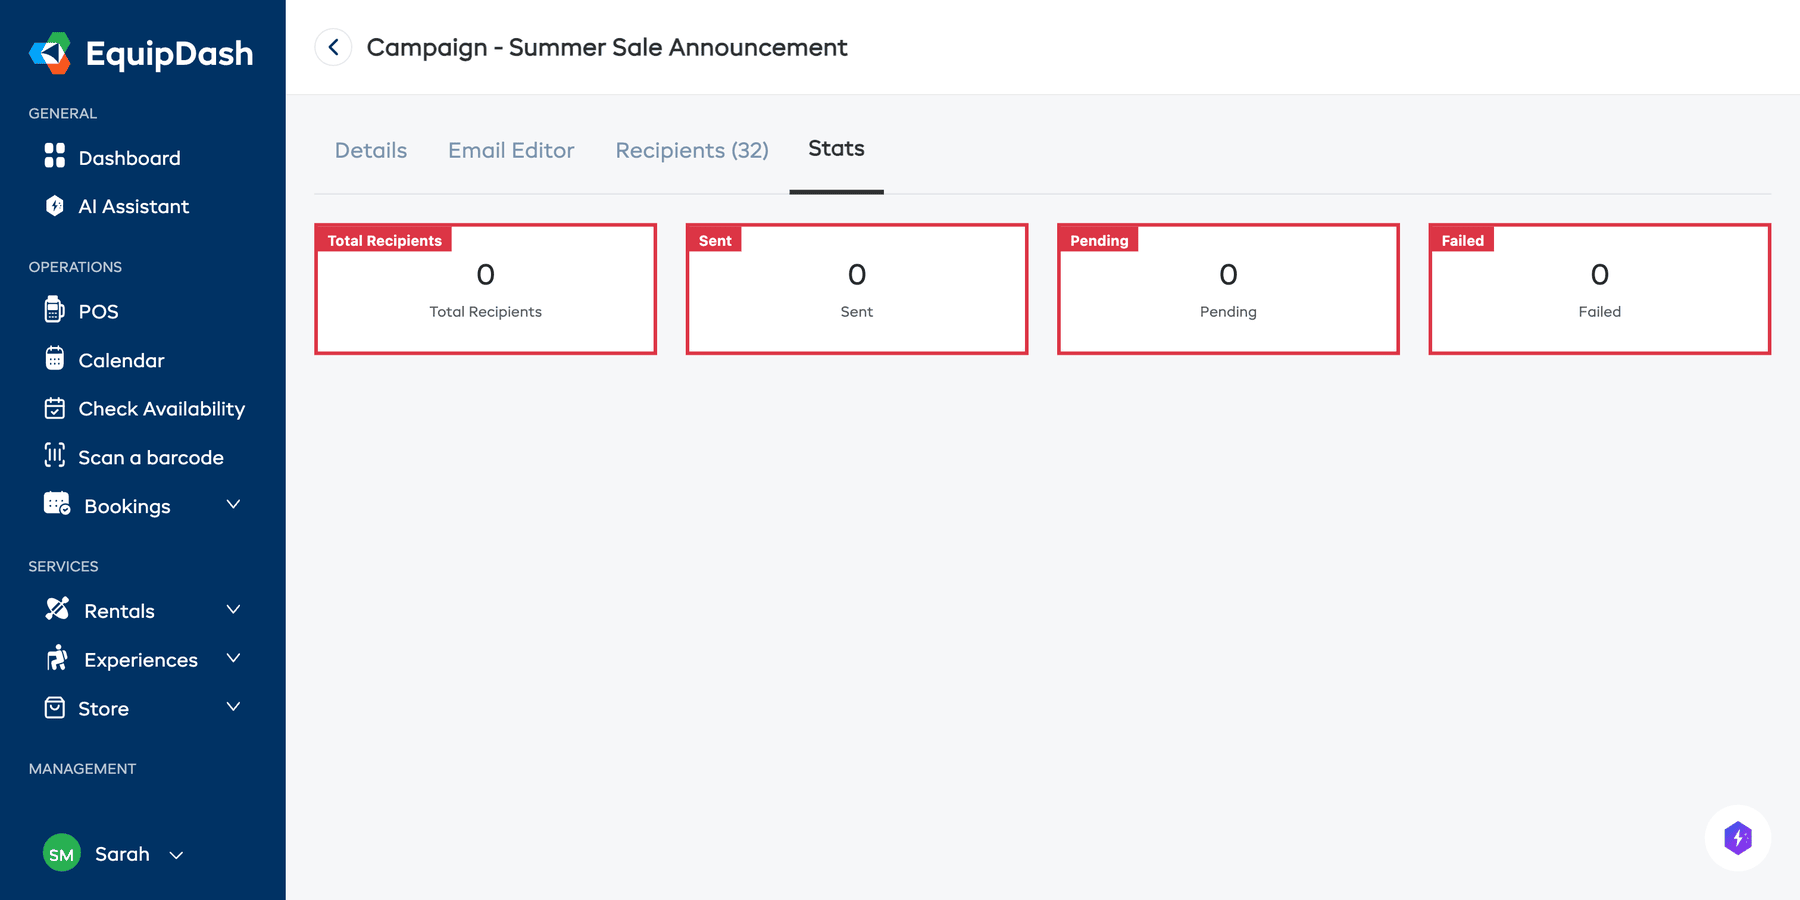The image size is (1800, 900).
Task: Switch to the Email Editor tab
Action: pyautogui.click(x=511, y=151)
